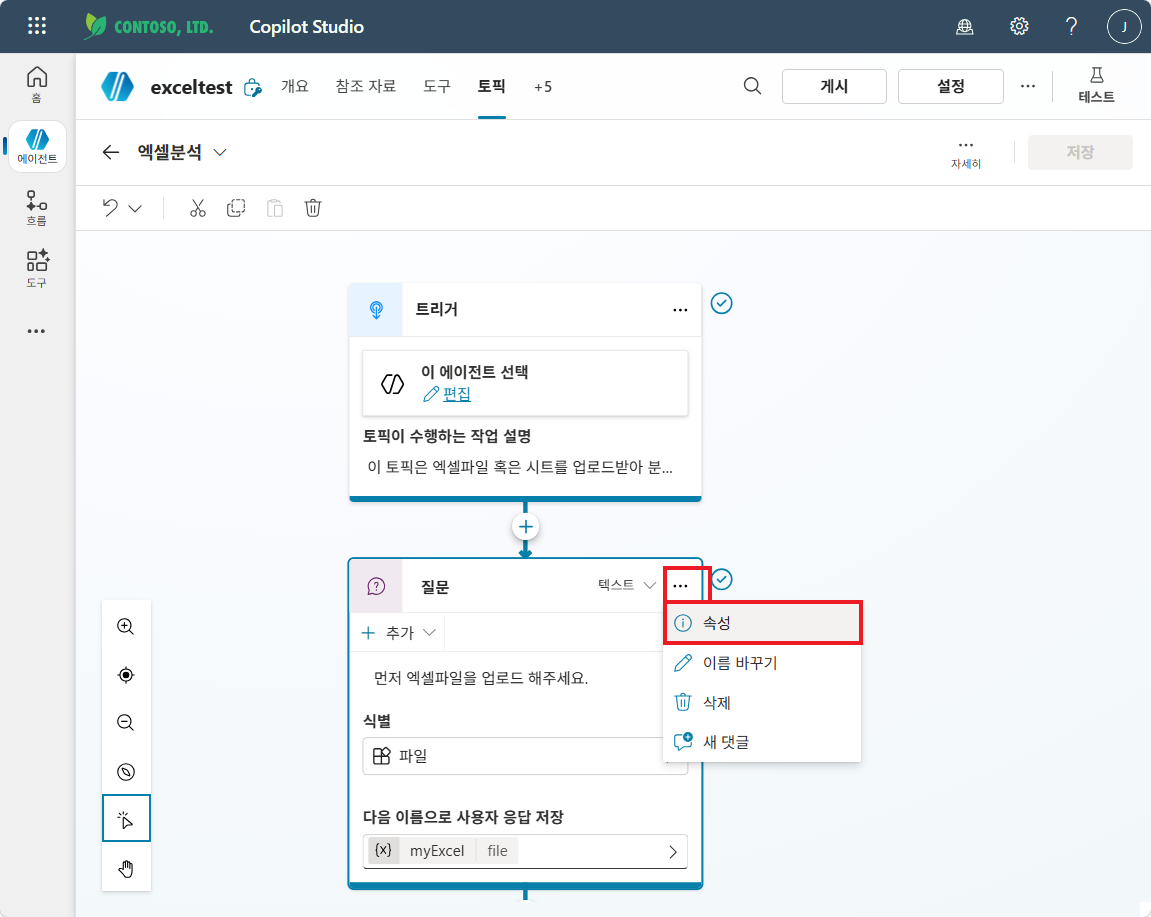Click the 자세히 more options button
This screenshot has width=1151, height=917.
[966, 153]
